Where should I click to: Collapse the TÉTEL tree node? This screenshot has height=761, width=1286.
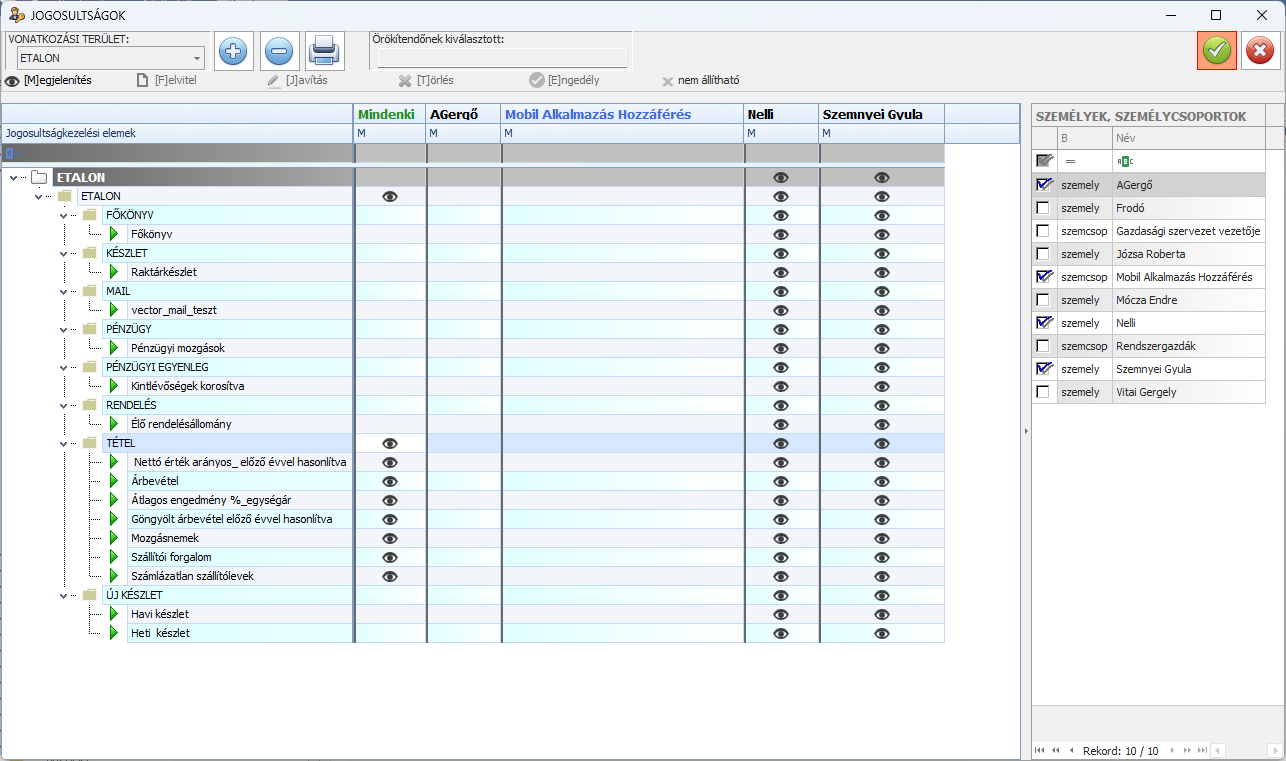(x=63, y=443)
